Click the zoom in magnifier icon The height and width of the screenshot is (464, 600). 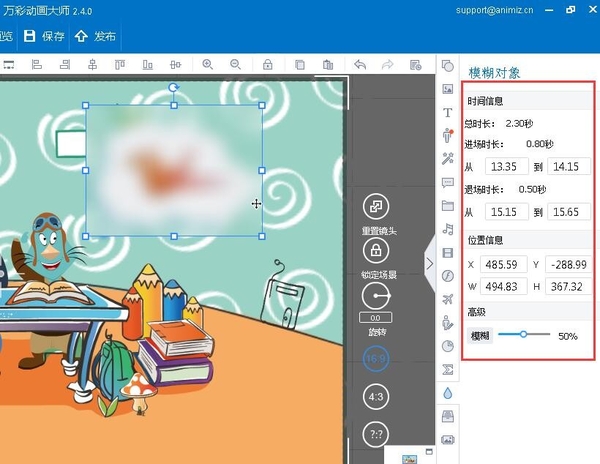click(208, 65)
